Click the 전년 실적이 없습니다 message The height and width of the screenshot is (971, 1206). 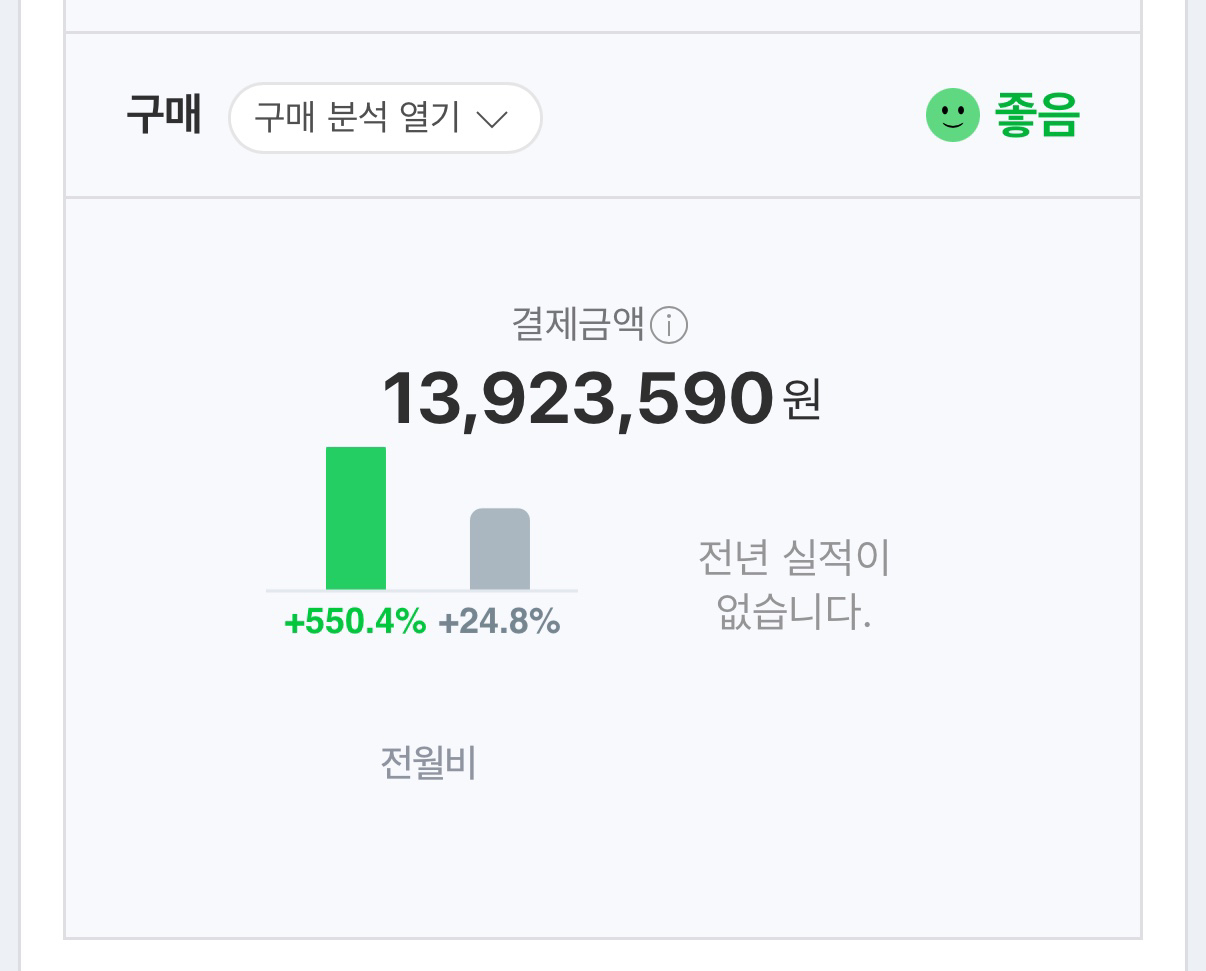[794, 584]
